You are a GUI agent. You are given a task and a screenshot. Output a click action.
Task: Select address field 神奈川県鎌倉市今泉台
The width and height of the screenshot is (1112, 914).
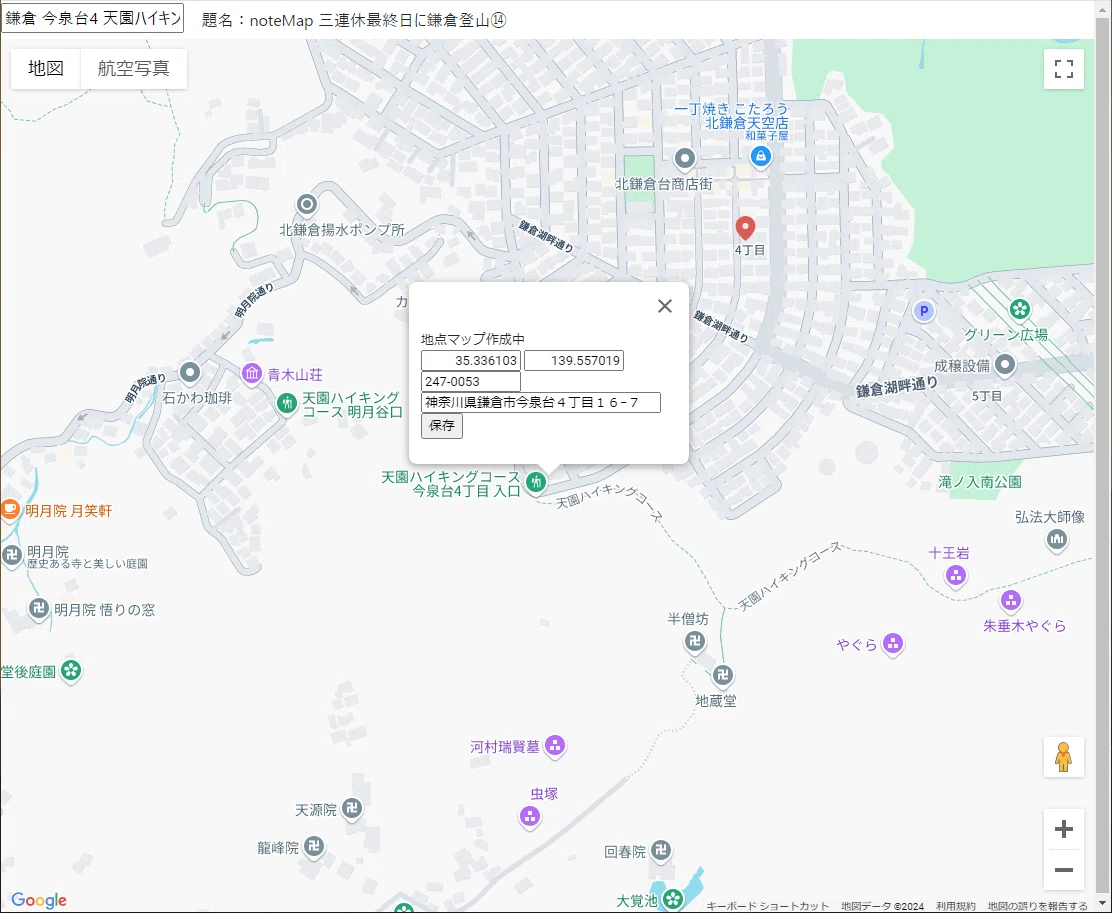(541, 403)
